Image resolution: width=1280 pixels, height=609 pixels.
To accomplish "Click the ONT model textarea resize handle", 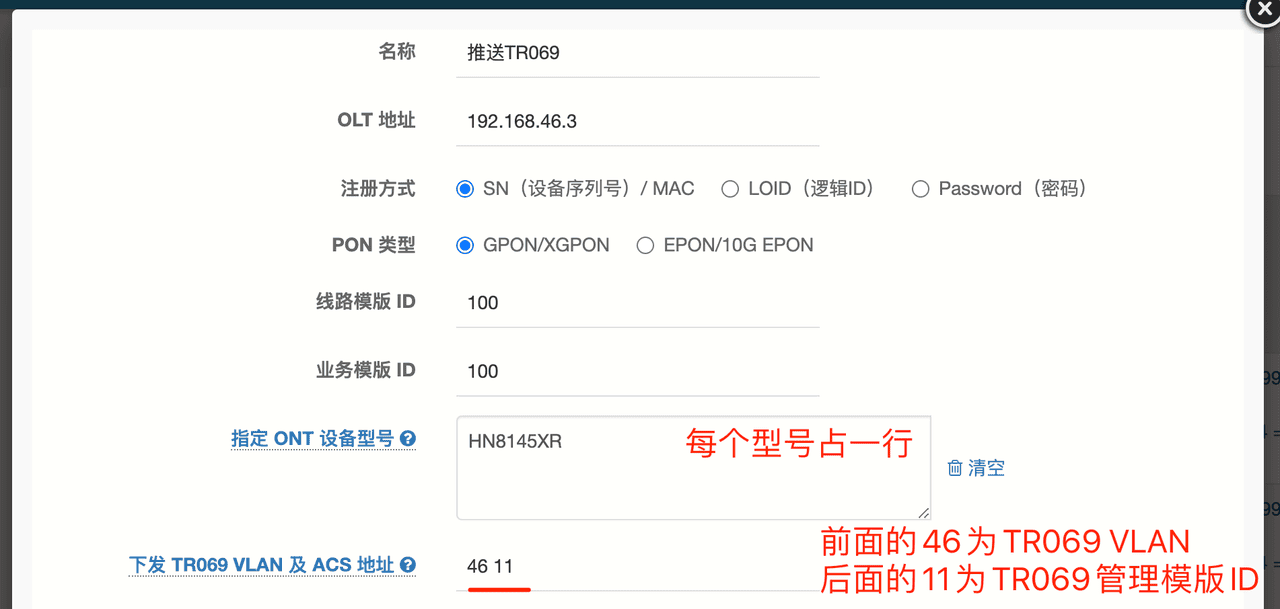I will (x=923, y=512).
